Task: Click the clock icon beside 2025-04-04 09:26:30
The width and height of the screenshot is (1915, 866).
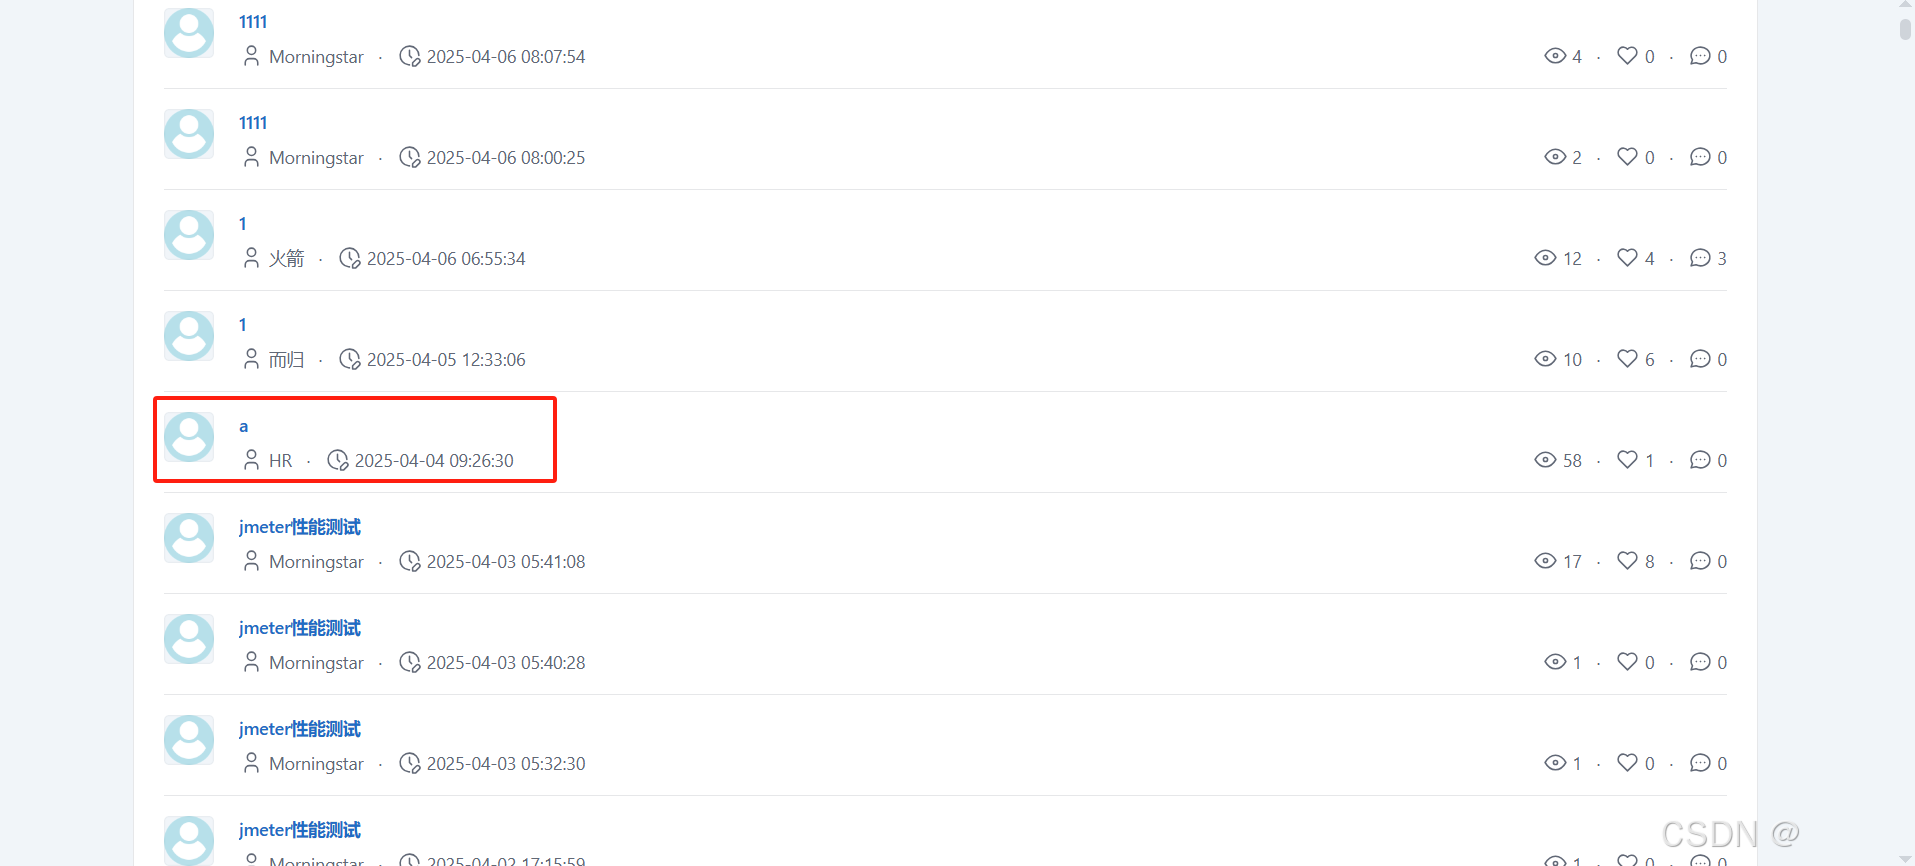Action: point(338,460)
